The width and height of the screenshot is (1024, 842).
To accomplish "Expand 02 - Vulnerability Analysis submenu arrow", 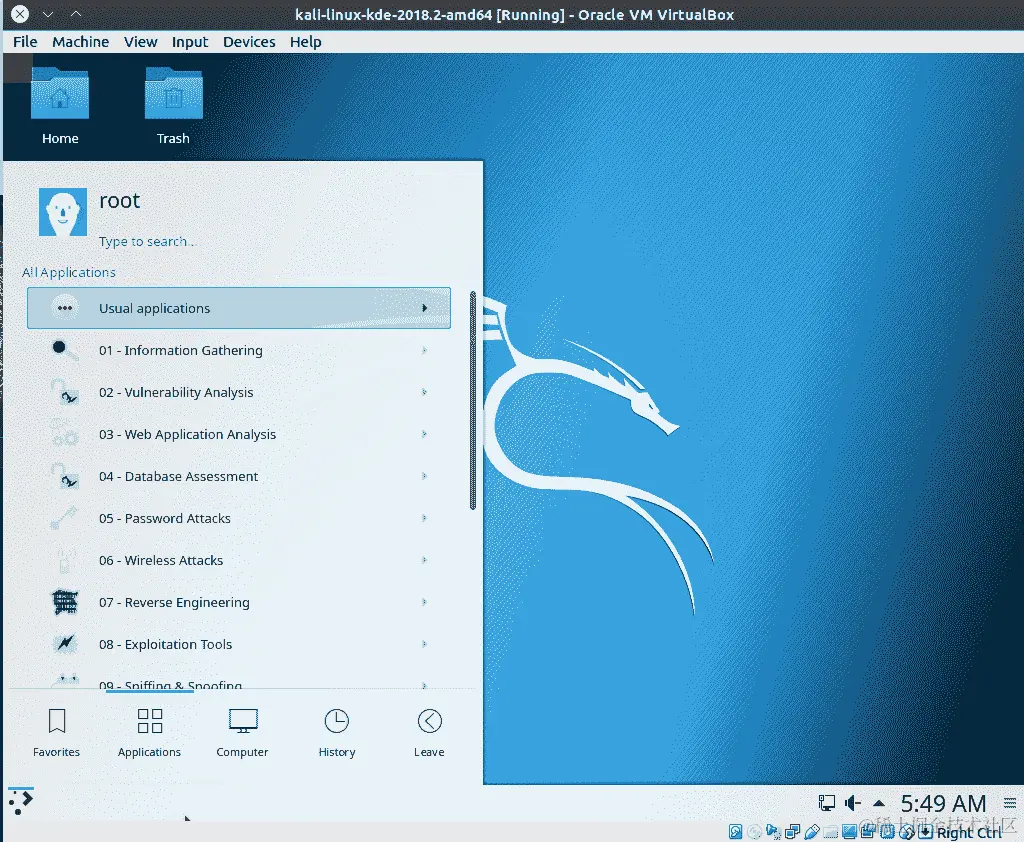I will (424, 392).
